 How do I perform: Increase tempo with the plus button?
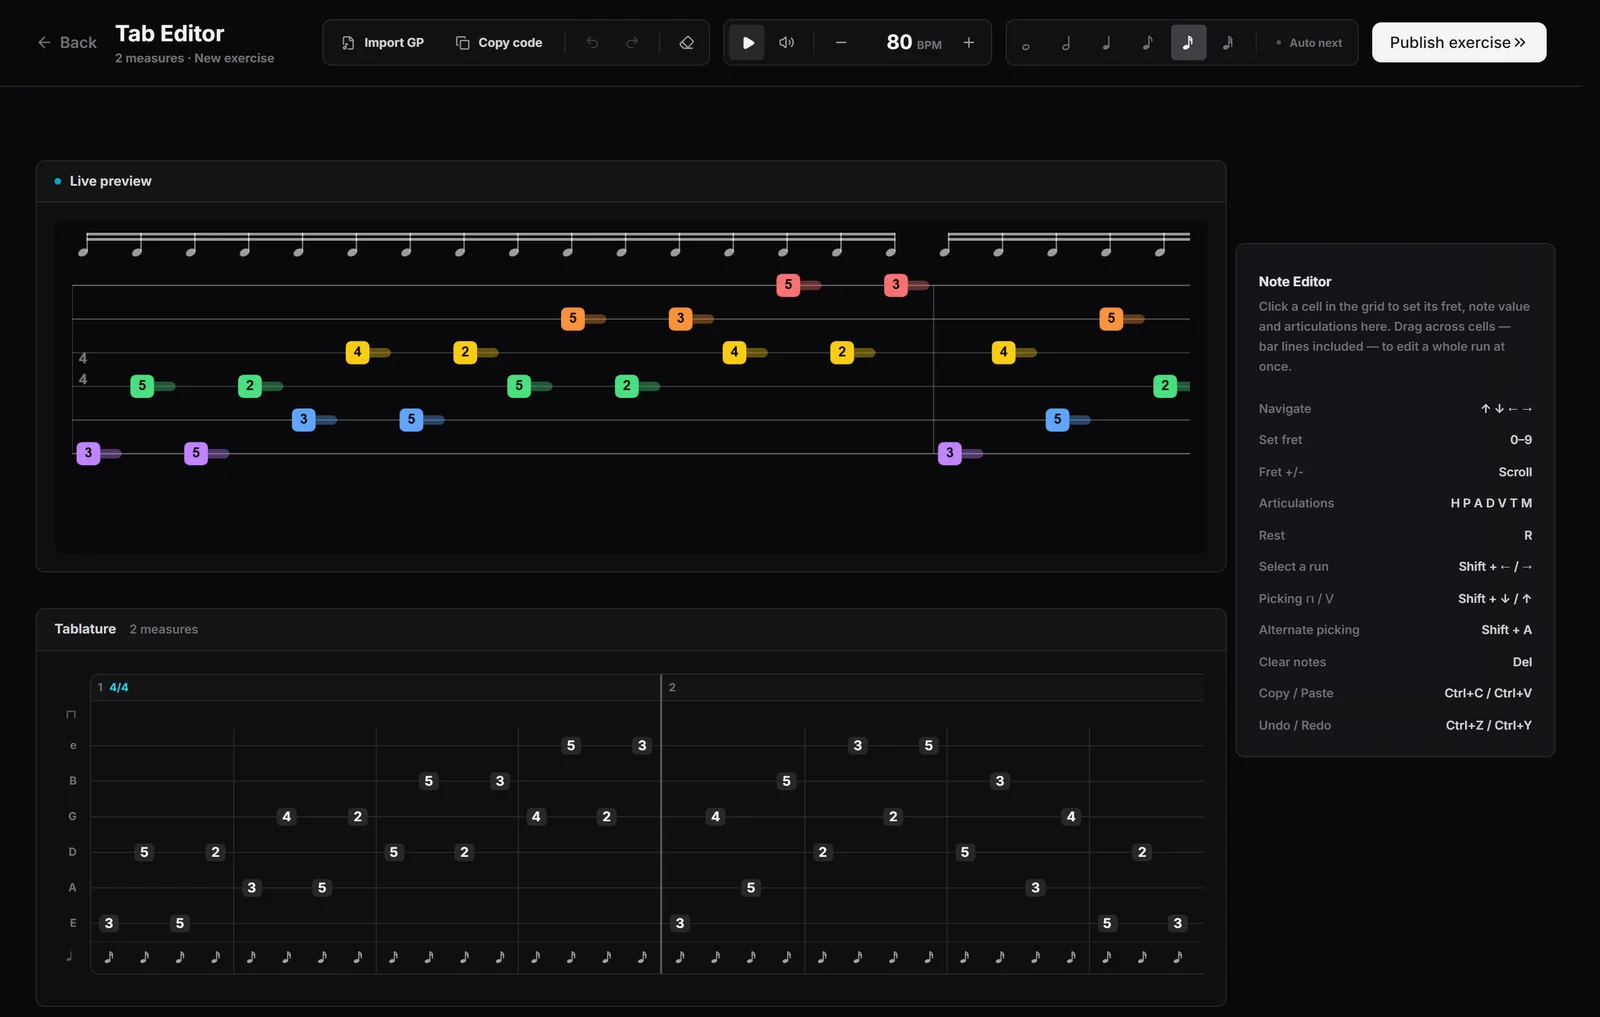(968, 43)
